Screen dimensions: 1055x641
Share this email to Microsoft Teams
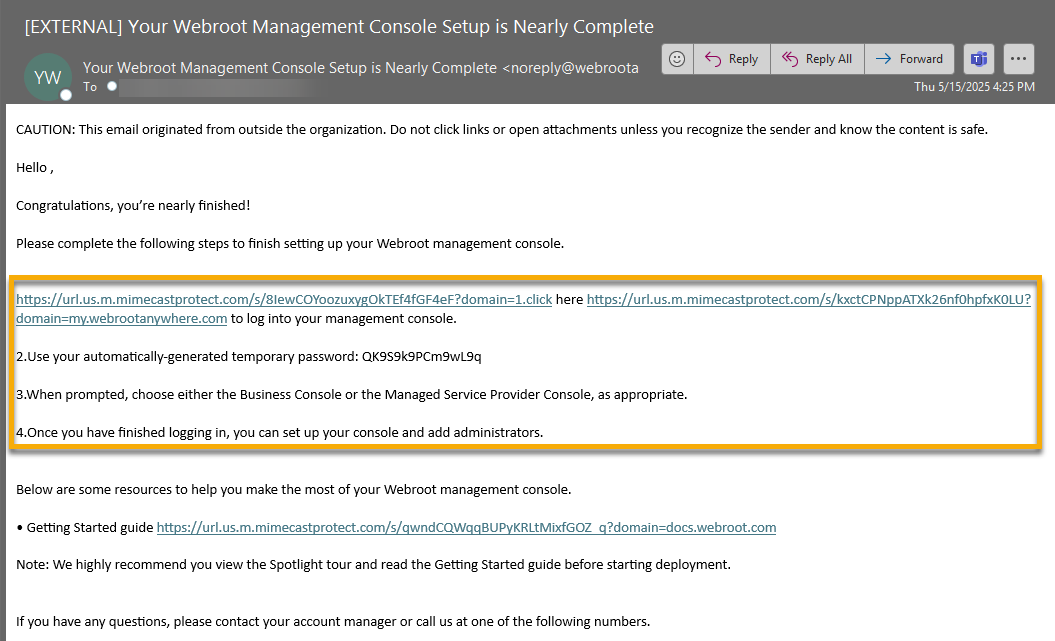pos(978,58)
